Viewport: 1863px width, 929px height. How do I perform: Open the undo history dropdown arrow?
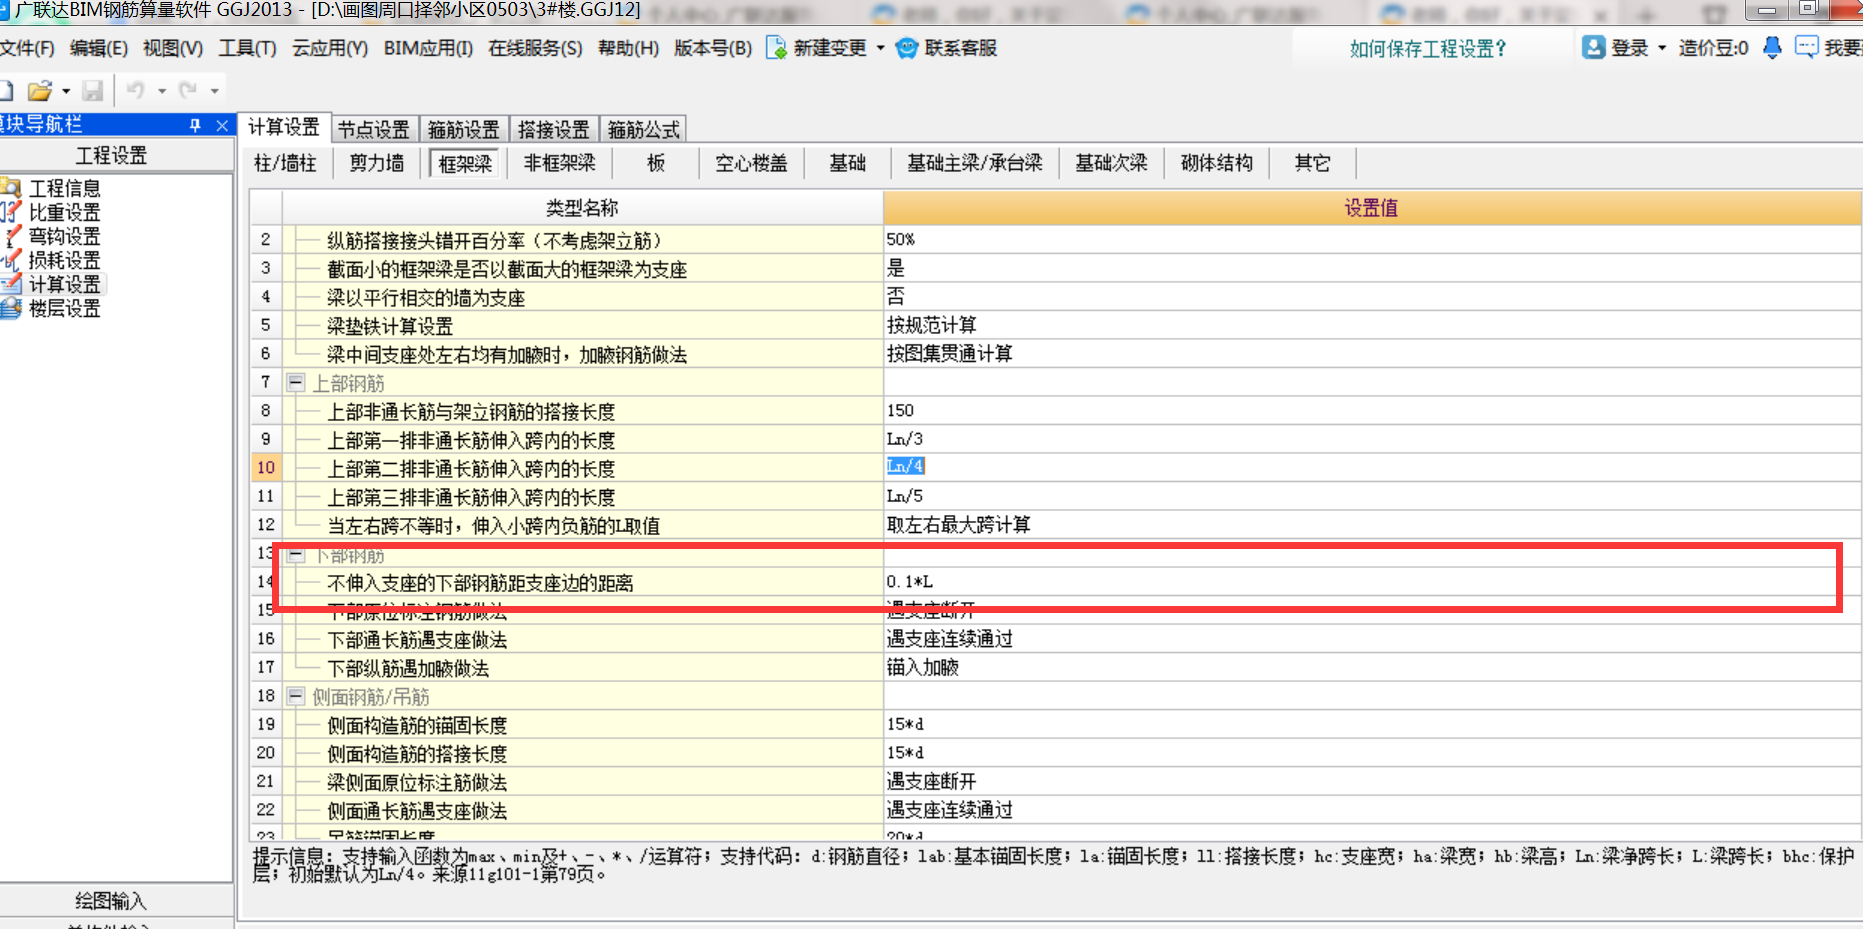162,91
